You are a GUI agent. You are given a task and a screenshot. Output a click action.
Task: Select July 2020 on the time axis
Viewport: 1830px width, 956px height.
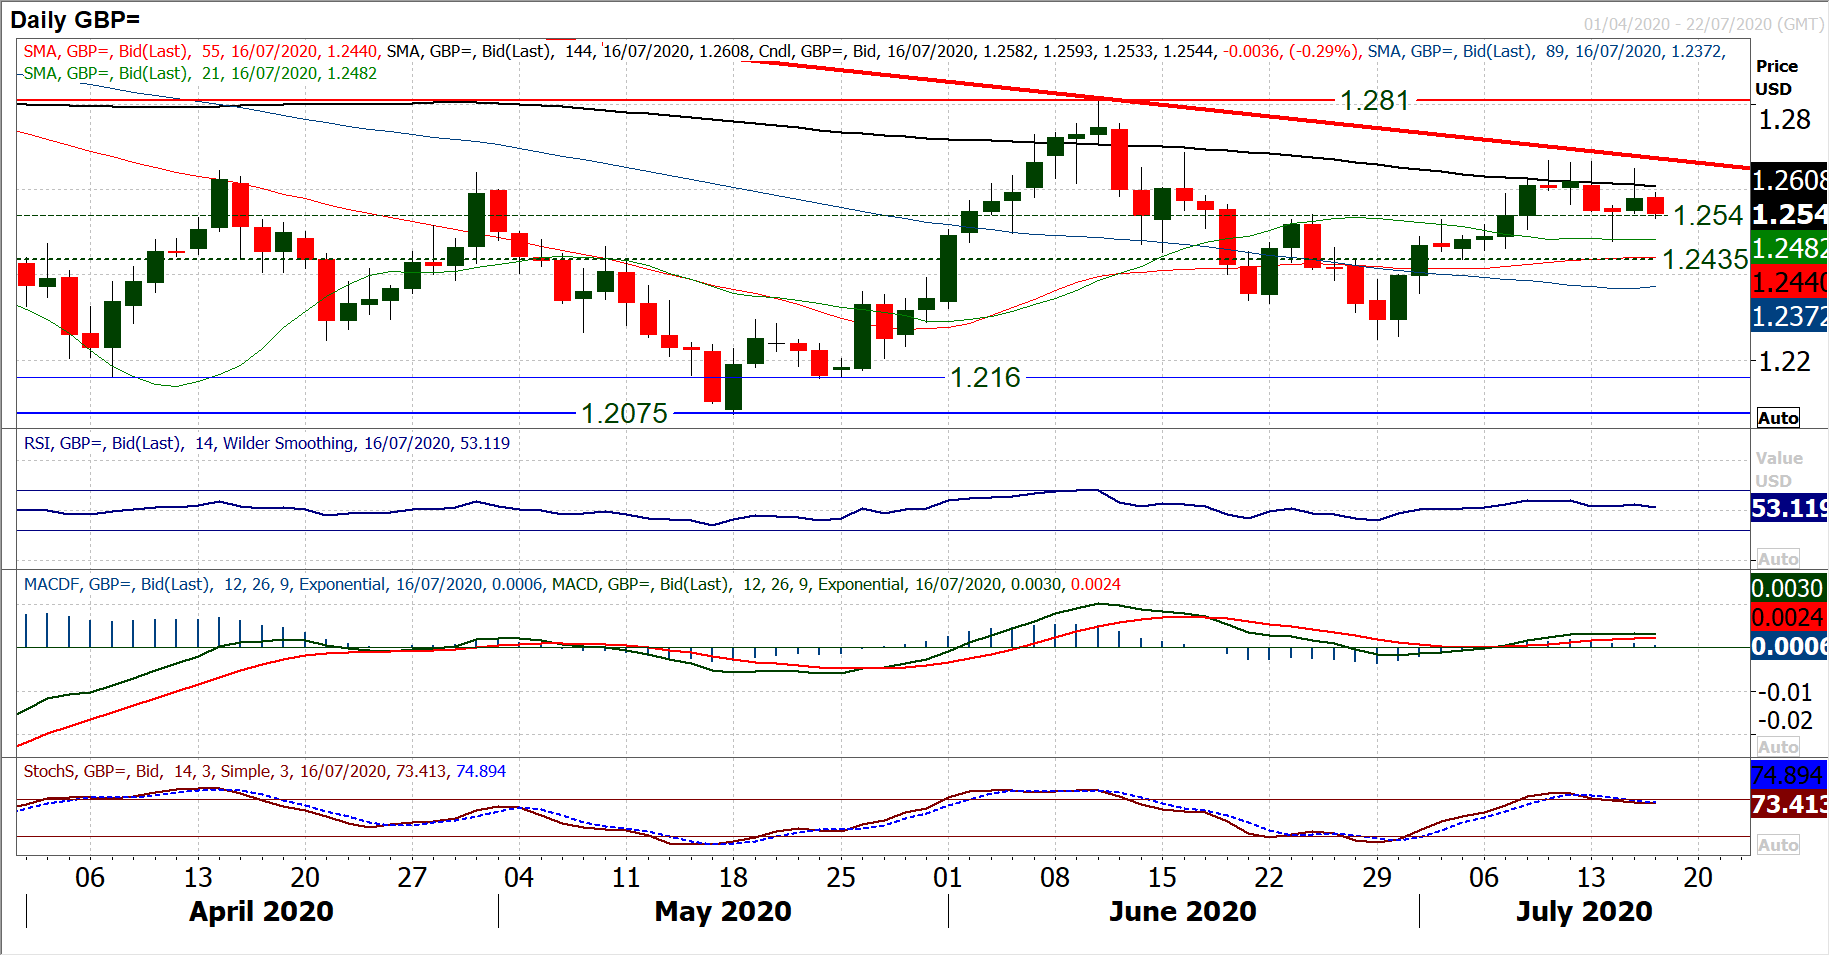pos(1583,911)
